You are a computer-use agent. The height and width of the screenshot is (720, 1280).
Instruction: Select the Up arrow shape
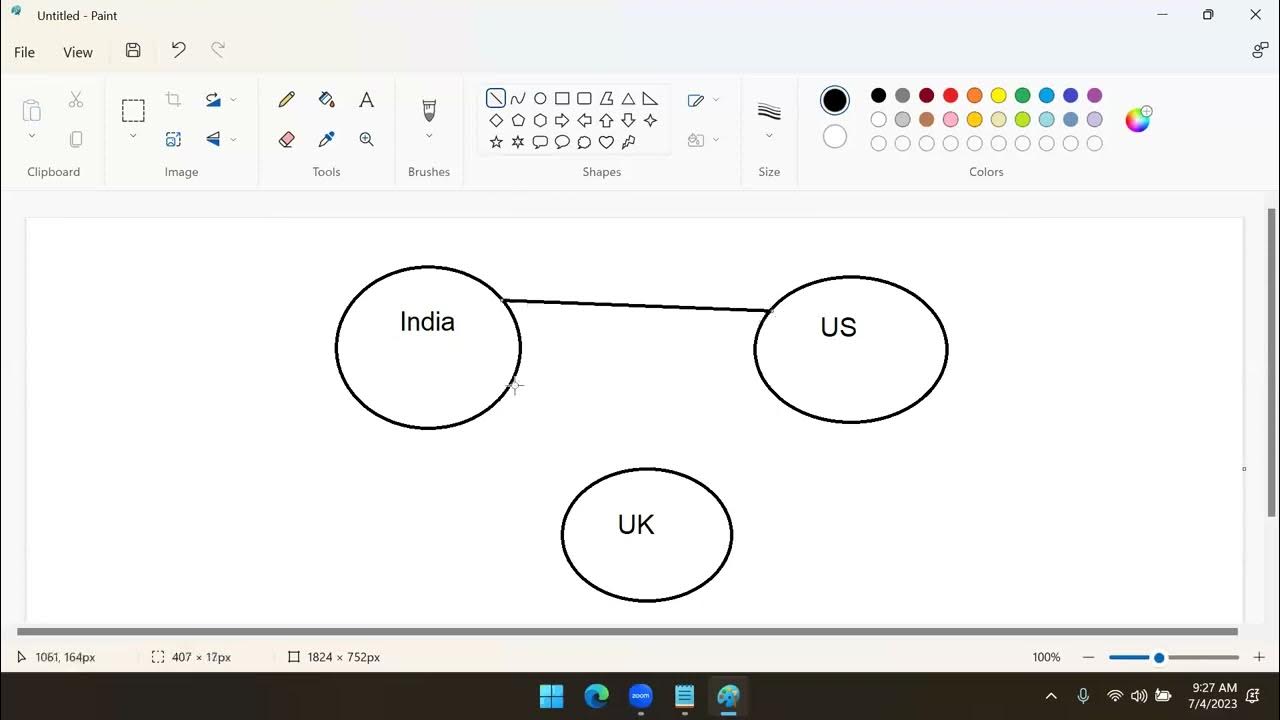click(x=606, y=120)
